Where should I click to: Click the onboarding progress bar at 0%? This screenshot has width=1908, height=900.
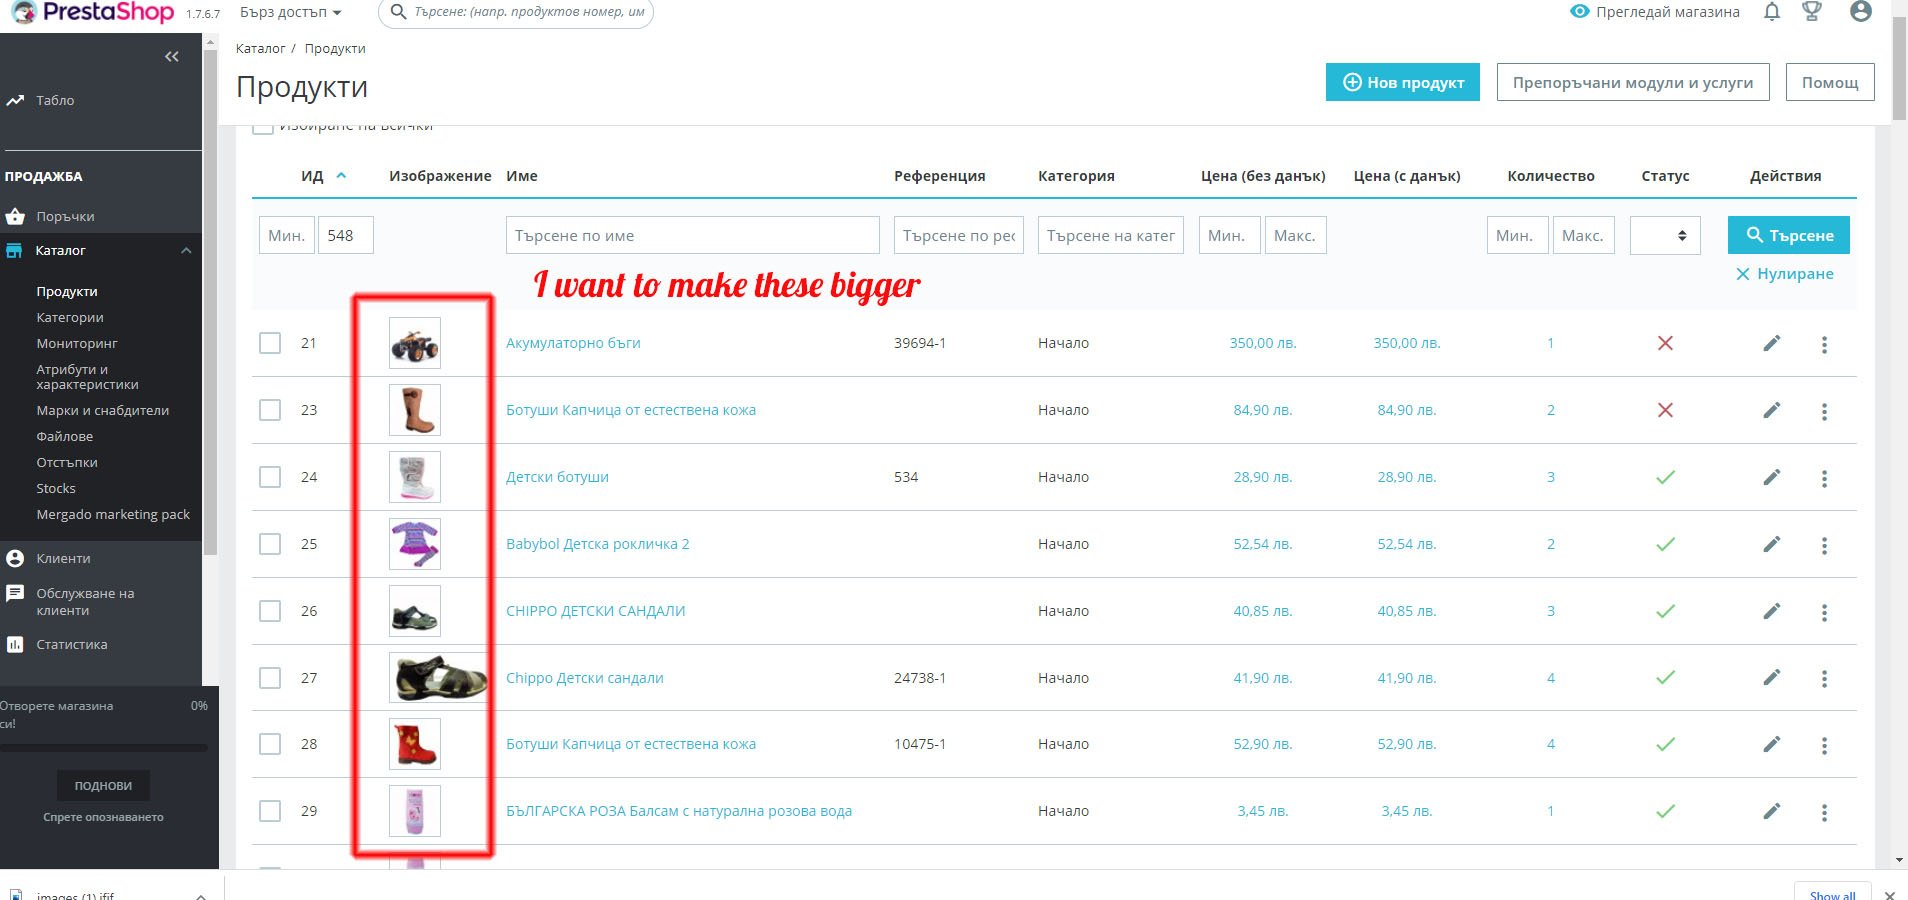(x=104, y=747)
